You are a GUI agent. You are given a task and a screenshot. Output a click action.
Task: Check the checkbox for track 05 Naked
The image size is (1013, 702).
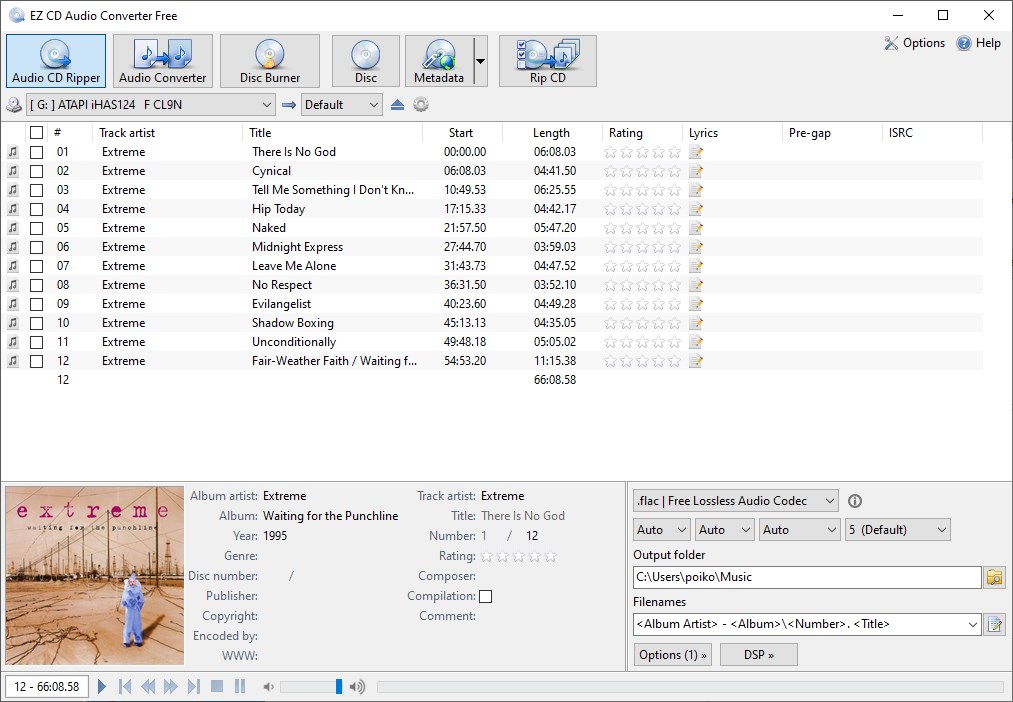36,227
